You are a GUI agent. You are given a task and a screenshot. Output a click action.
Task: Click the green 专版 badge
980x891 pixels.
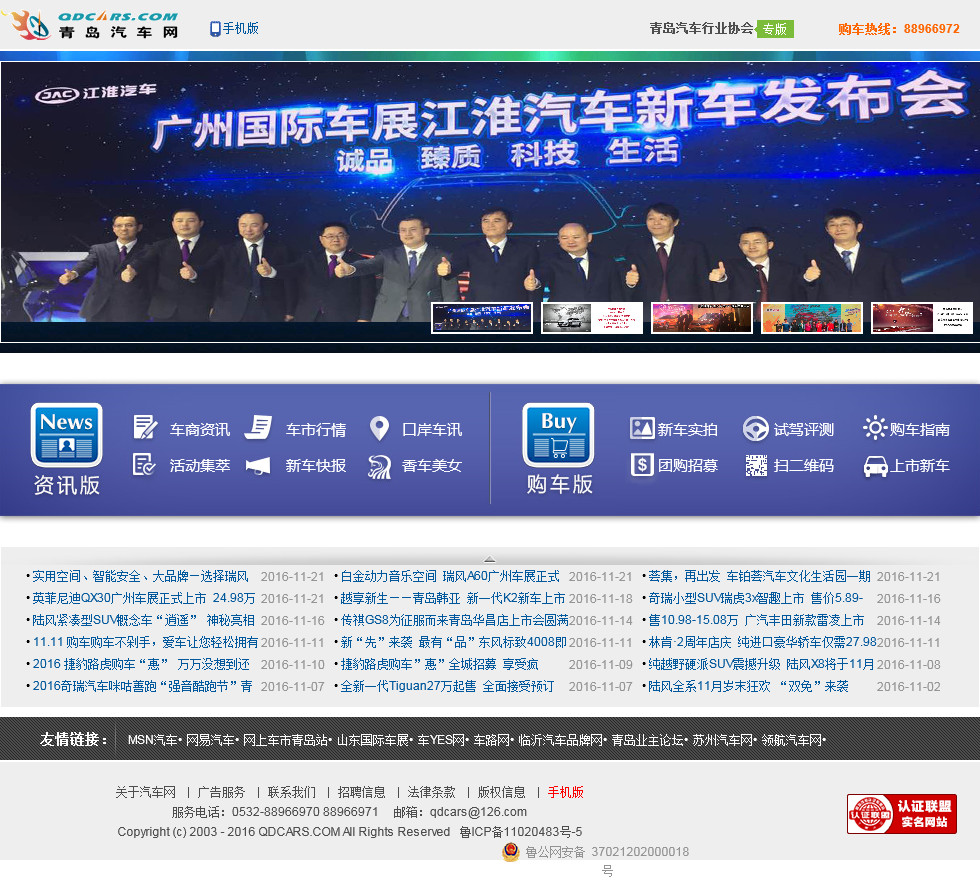[x=775, y=29]
